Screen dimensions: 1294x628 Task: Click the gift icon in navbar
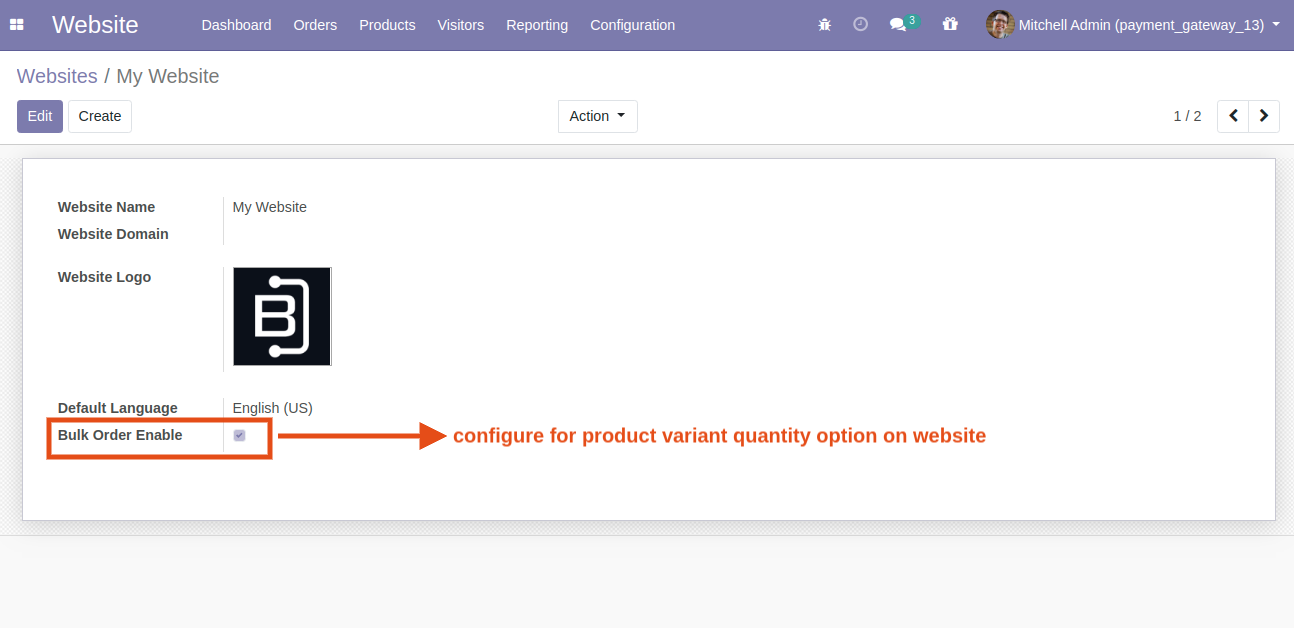coord(950,25)
